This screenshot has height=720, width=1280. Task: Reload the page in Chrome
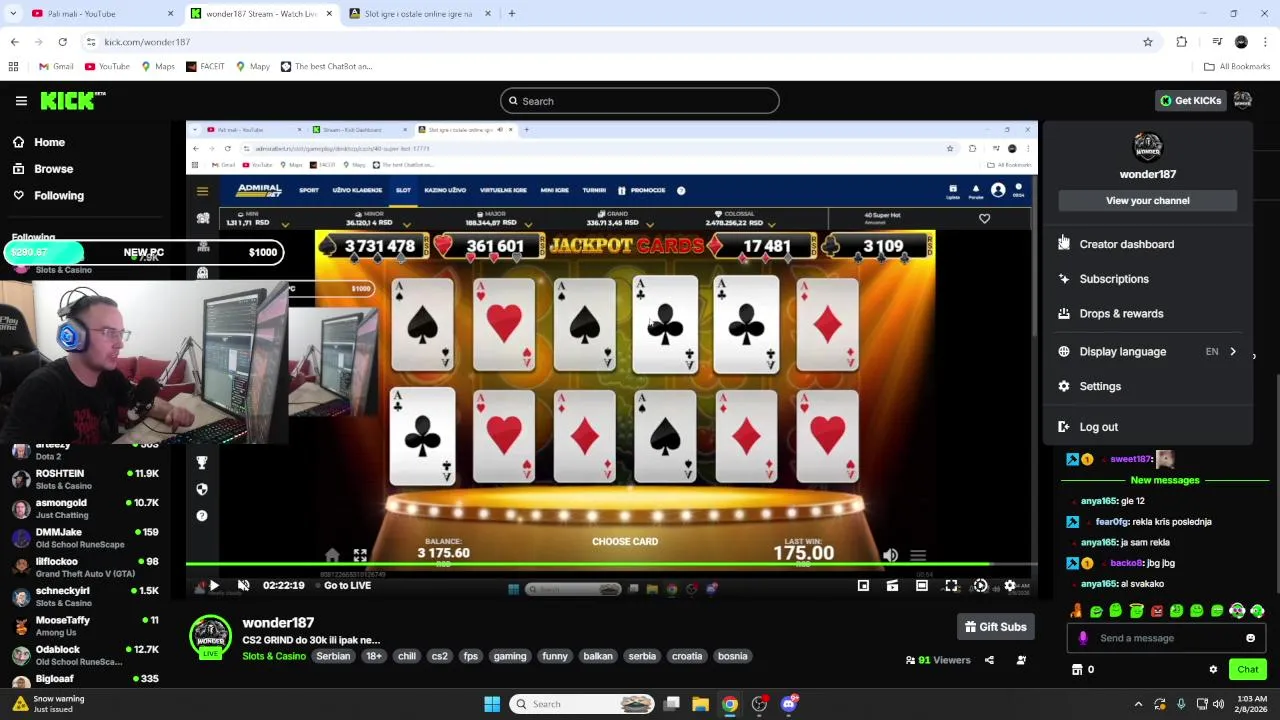[x=62, y=42]
